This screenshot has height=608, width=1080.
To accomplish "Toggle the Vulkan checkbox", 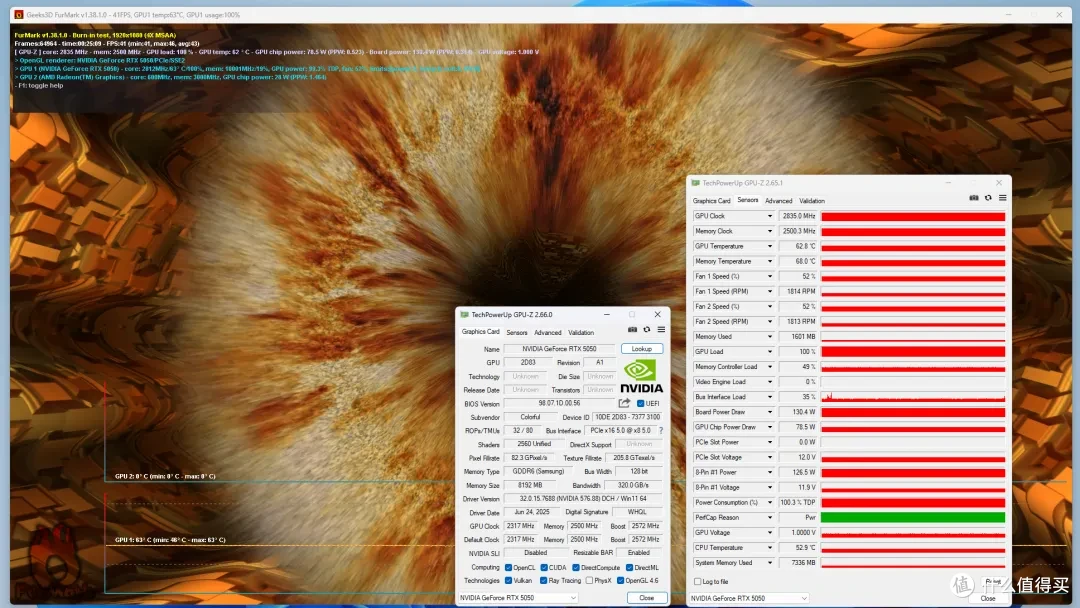I will (x=508, y=581).
